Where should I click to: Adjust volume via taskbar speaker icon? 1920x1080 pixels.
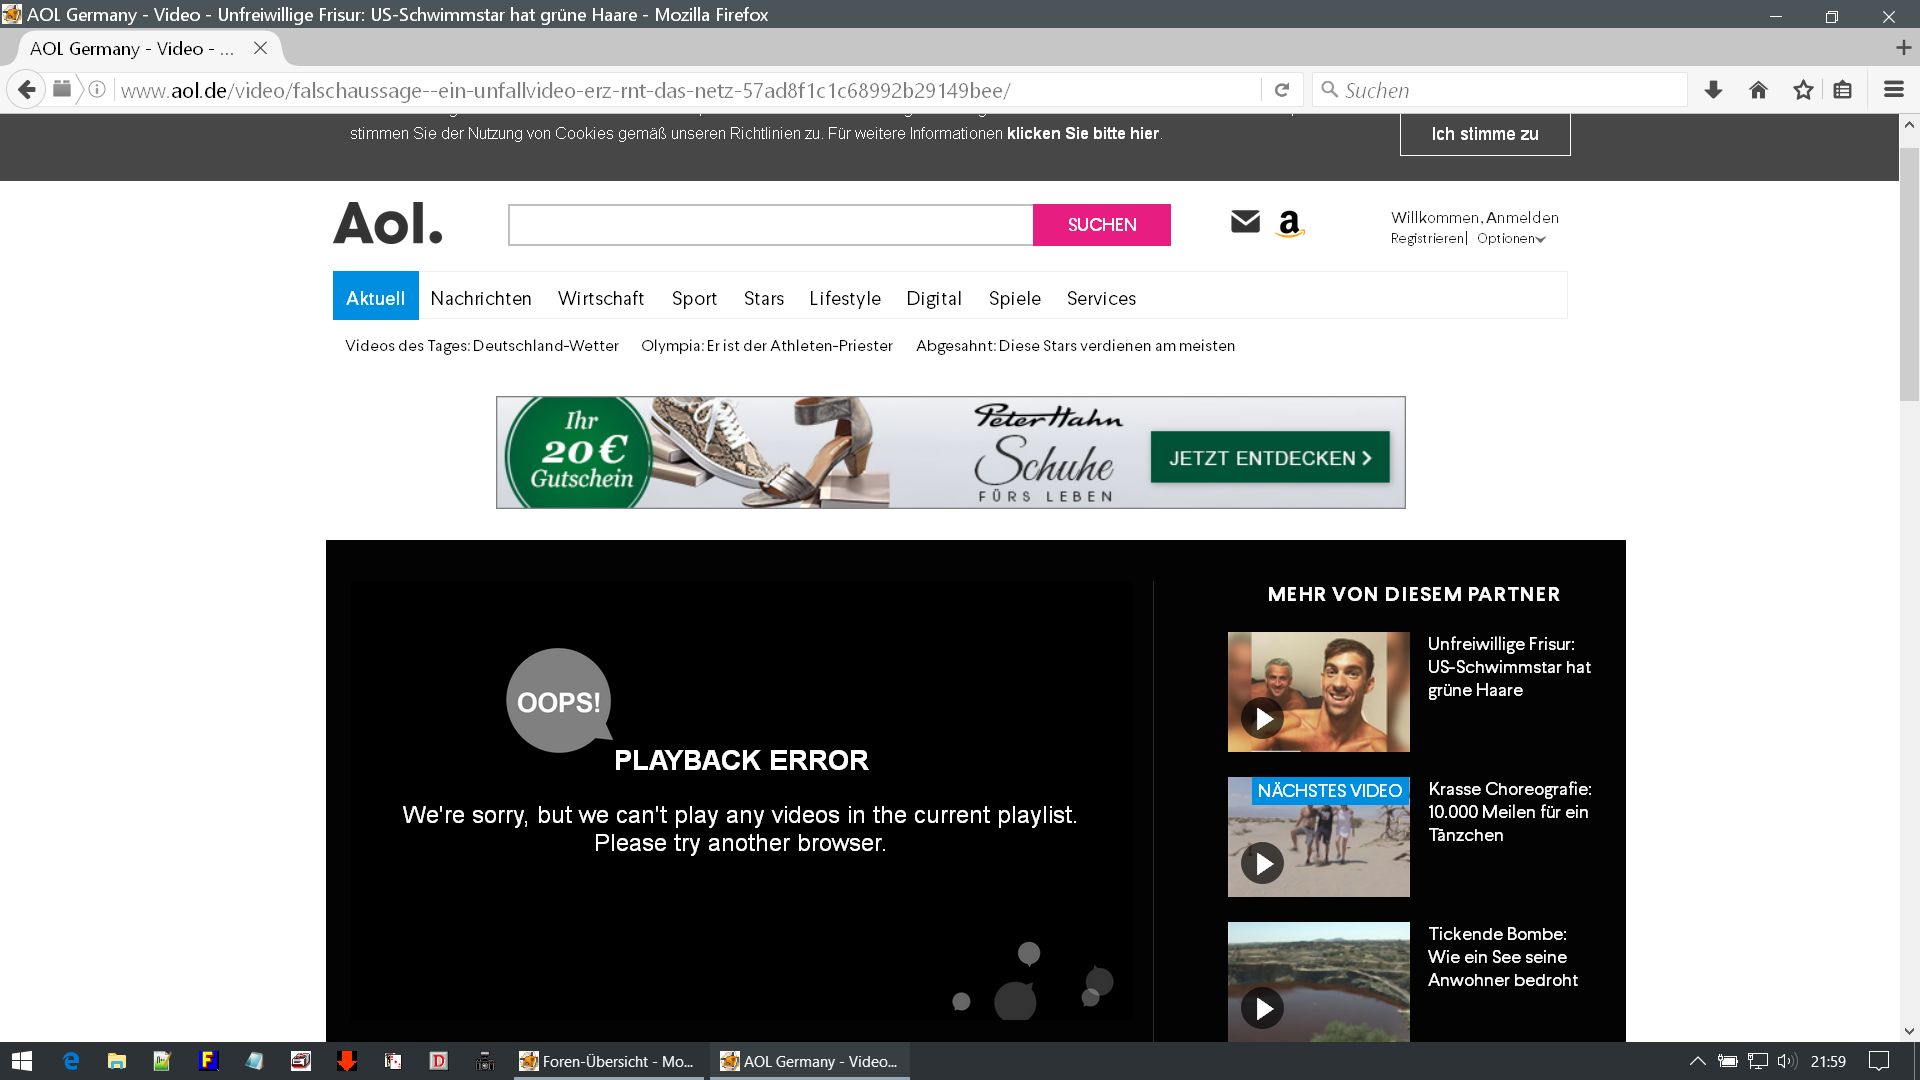coord(1787,1061)
